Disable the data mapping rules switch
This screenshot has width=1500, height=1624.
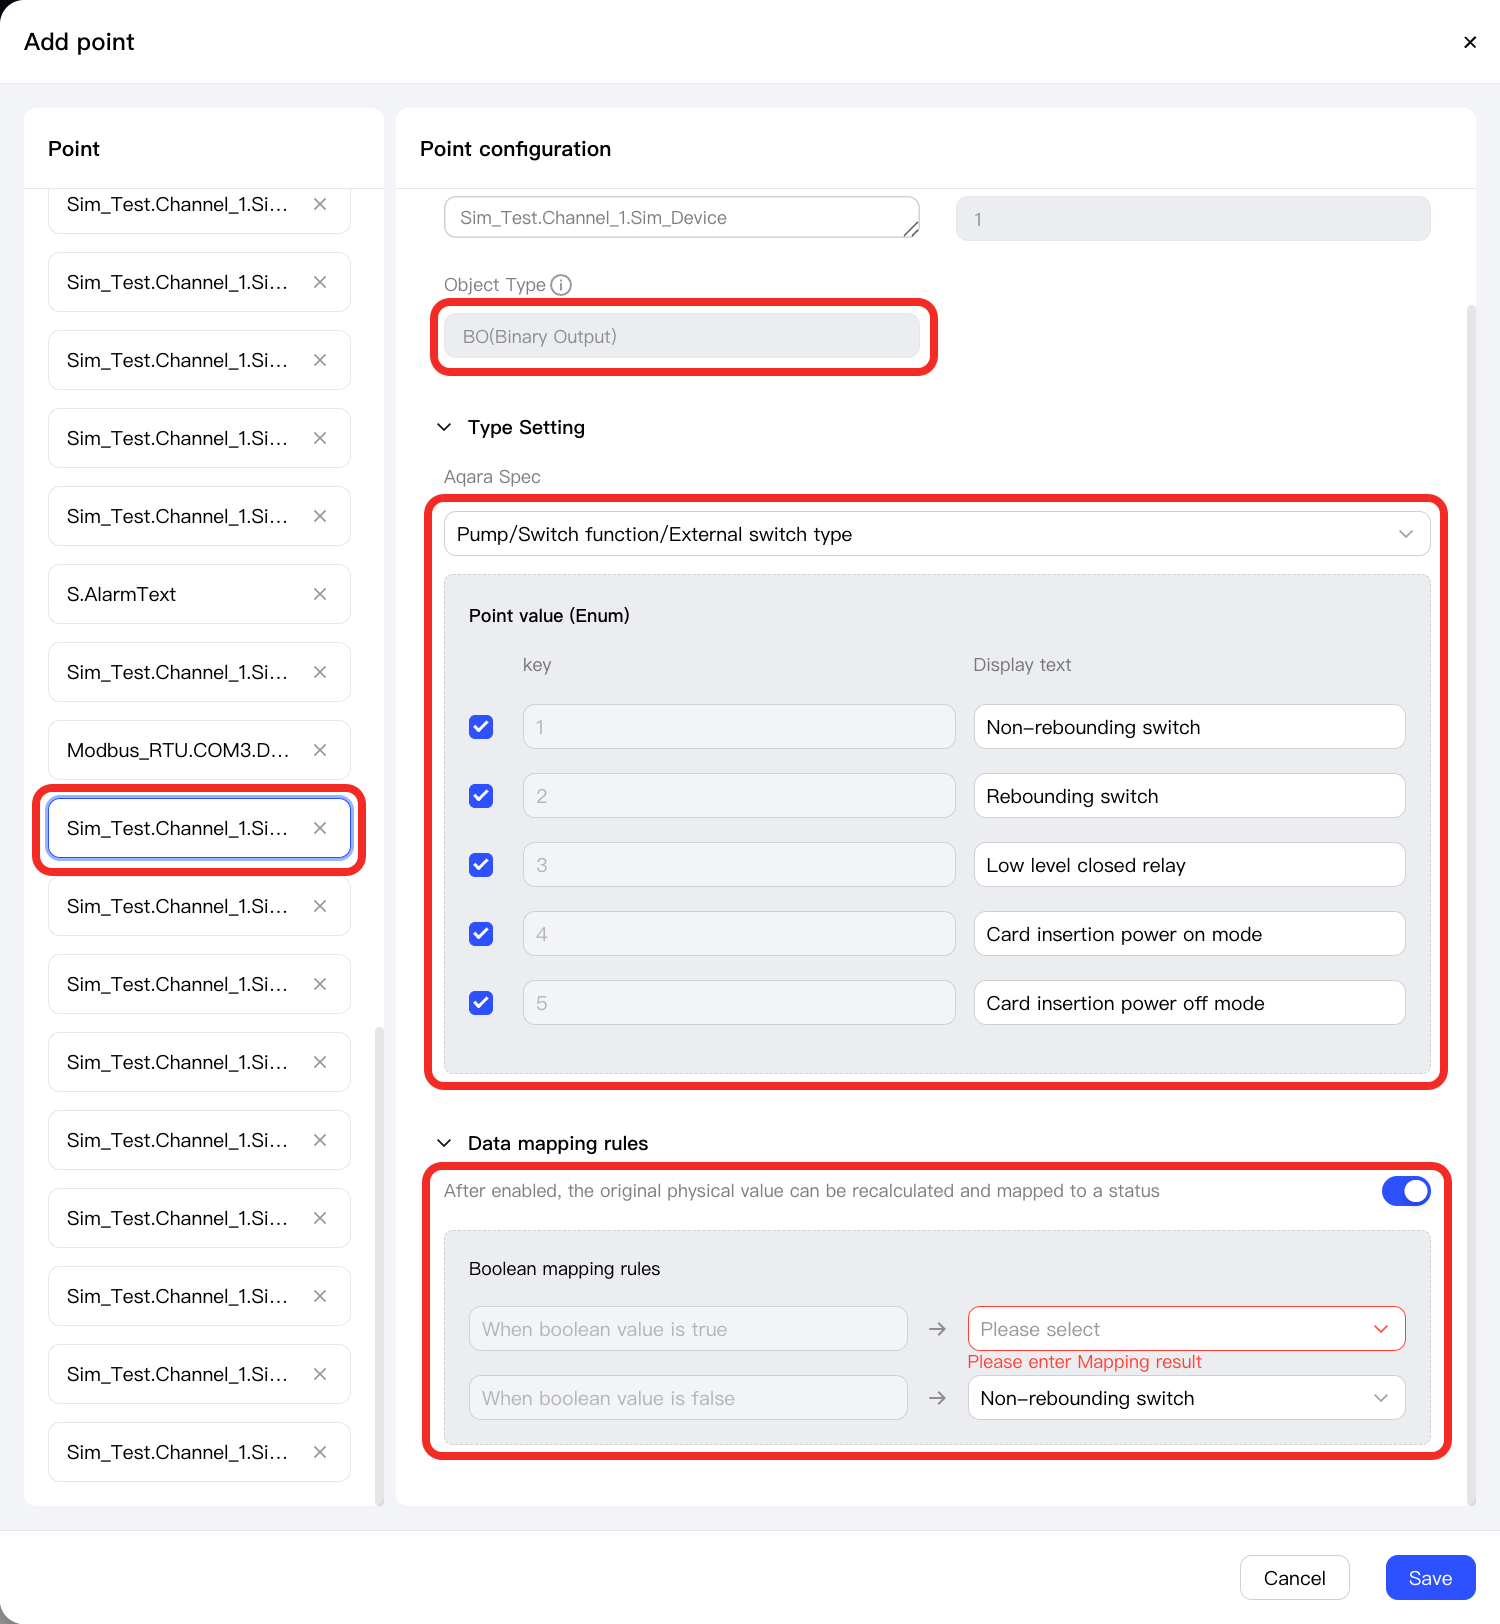(1406, 1191)
